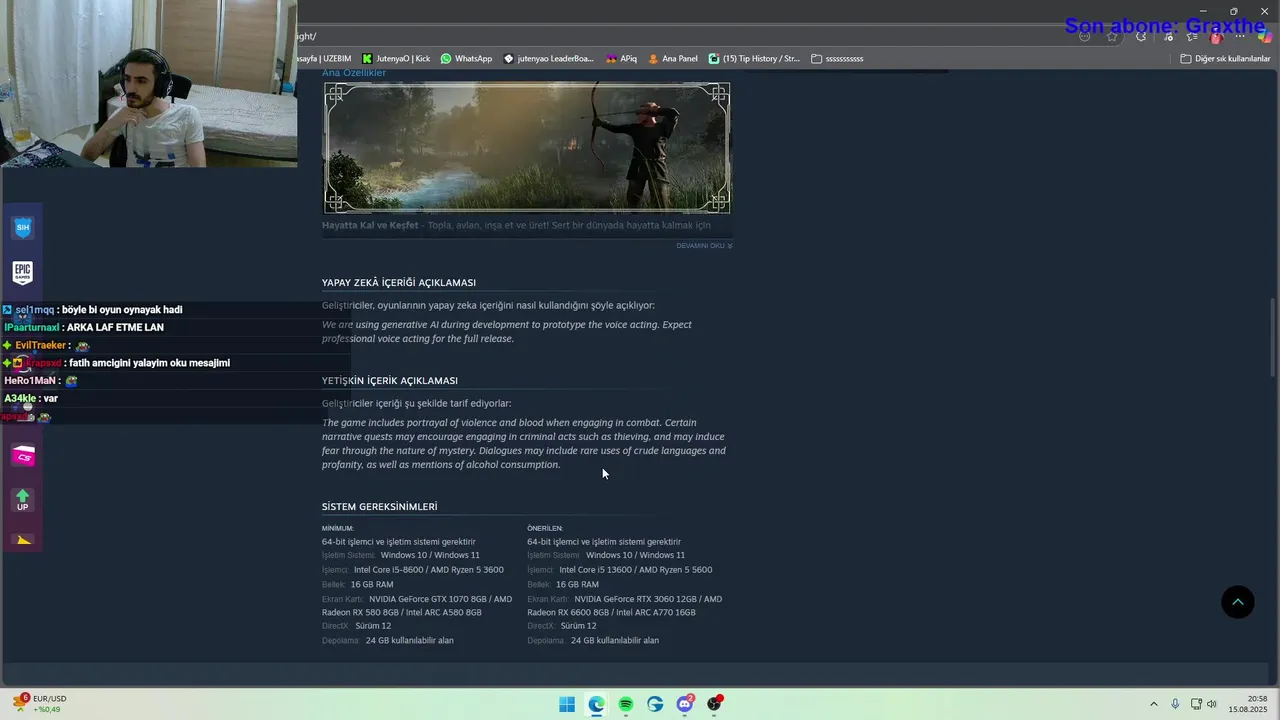Open the WhatsApp bookmark
Image resolution: width=1280 pixels, height=720 pixels.
[x=466, y=59]
